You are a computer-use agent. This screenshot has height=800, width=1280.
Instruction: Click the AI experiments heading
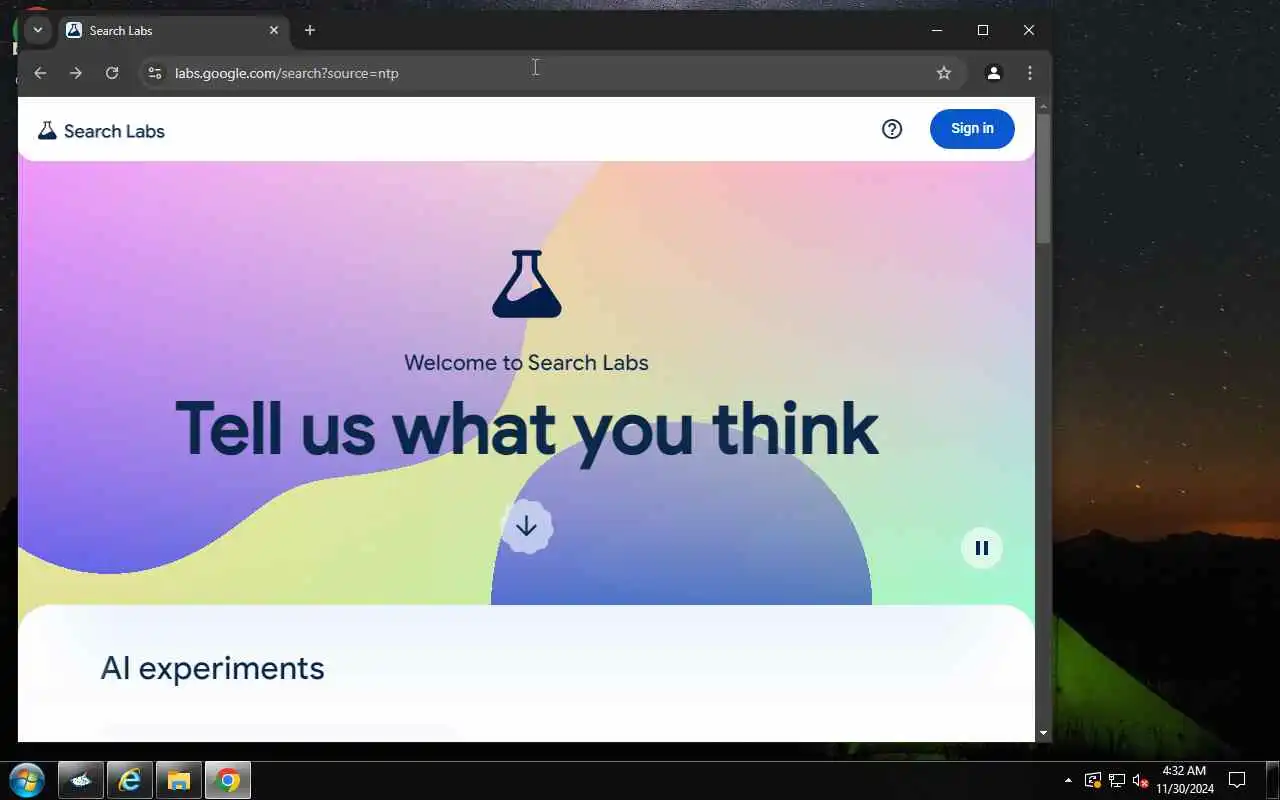coord(212,668)
